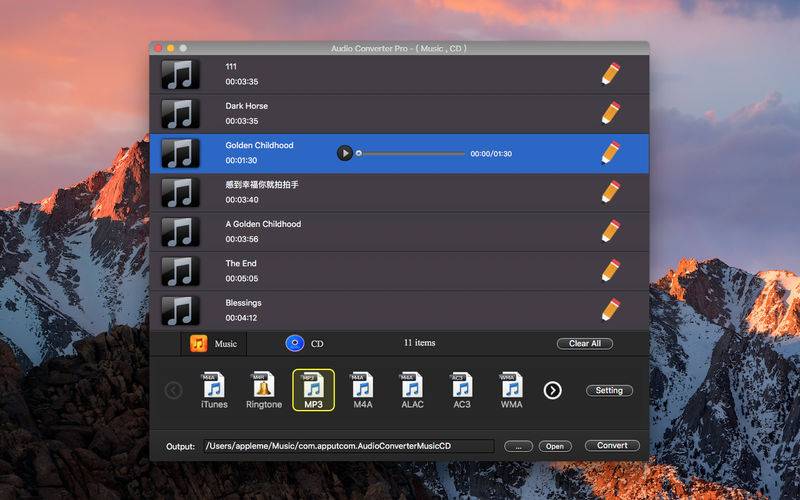Show previous formats with the left arrow
Screen dimensions: 800x500
pyautogui.click(x=173, y=390)
